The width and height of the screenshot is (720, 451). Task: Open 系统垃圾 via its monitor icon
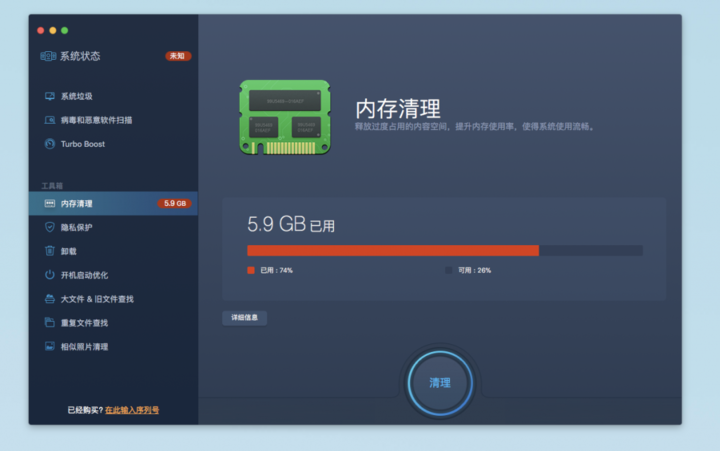point(49,96)
